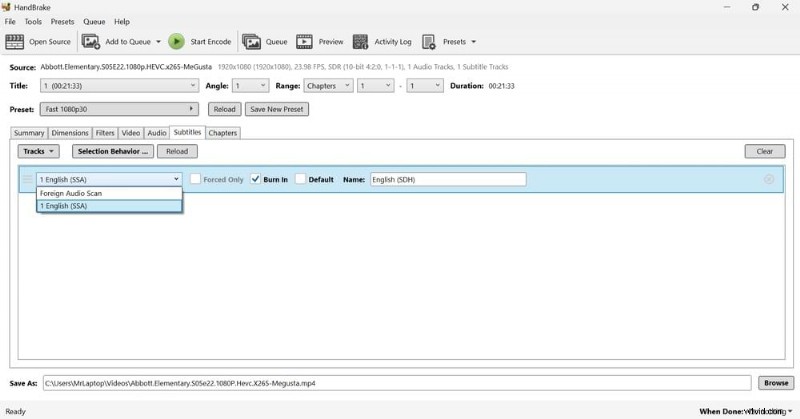800x419 pixels.
Task: Open the File menu
Action: 10,22
